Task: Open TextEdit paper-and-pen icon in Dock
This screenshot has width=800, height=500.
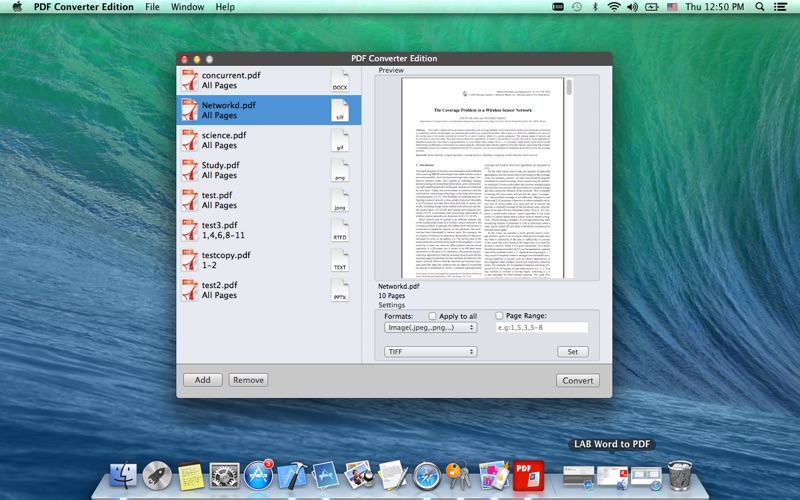Action: point(392,476)
